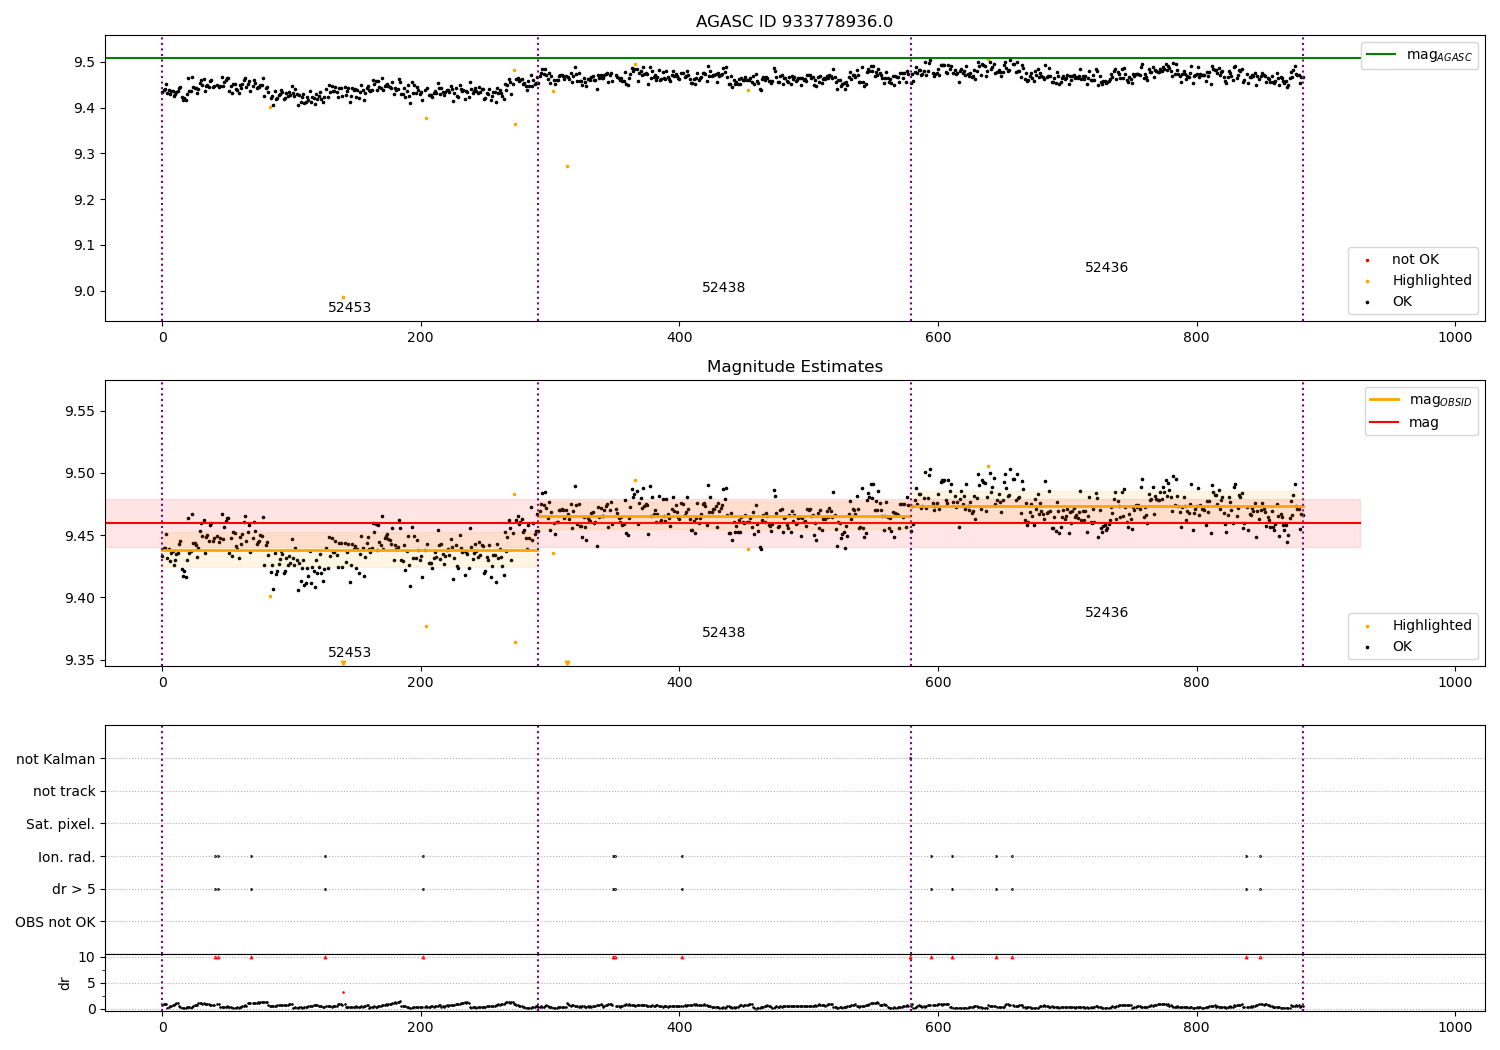The image size is (1500, 1050).
Task: Click the 'AGASC ID 933778936.0' plot title
Action: pyautogui.click(x=794, y=22)
